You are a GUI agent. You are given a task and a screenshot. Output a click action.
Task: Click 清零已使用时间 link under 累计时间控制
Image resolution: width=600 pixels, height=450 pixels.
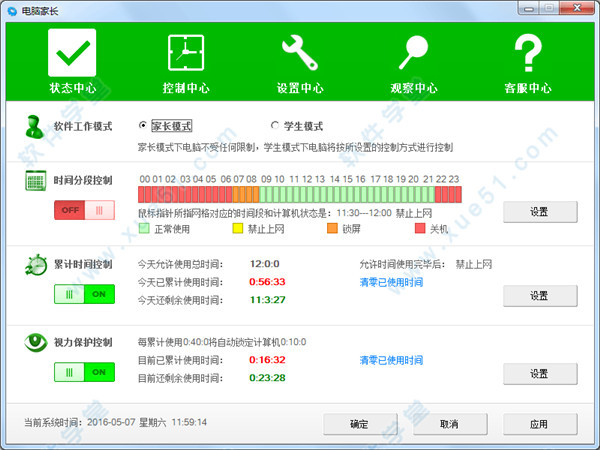pyautogui.click(x=391, y=283)
